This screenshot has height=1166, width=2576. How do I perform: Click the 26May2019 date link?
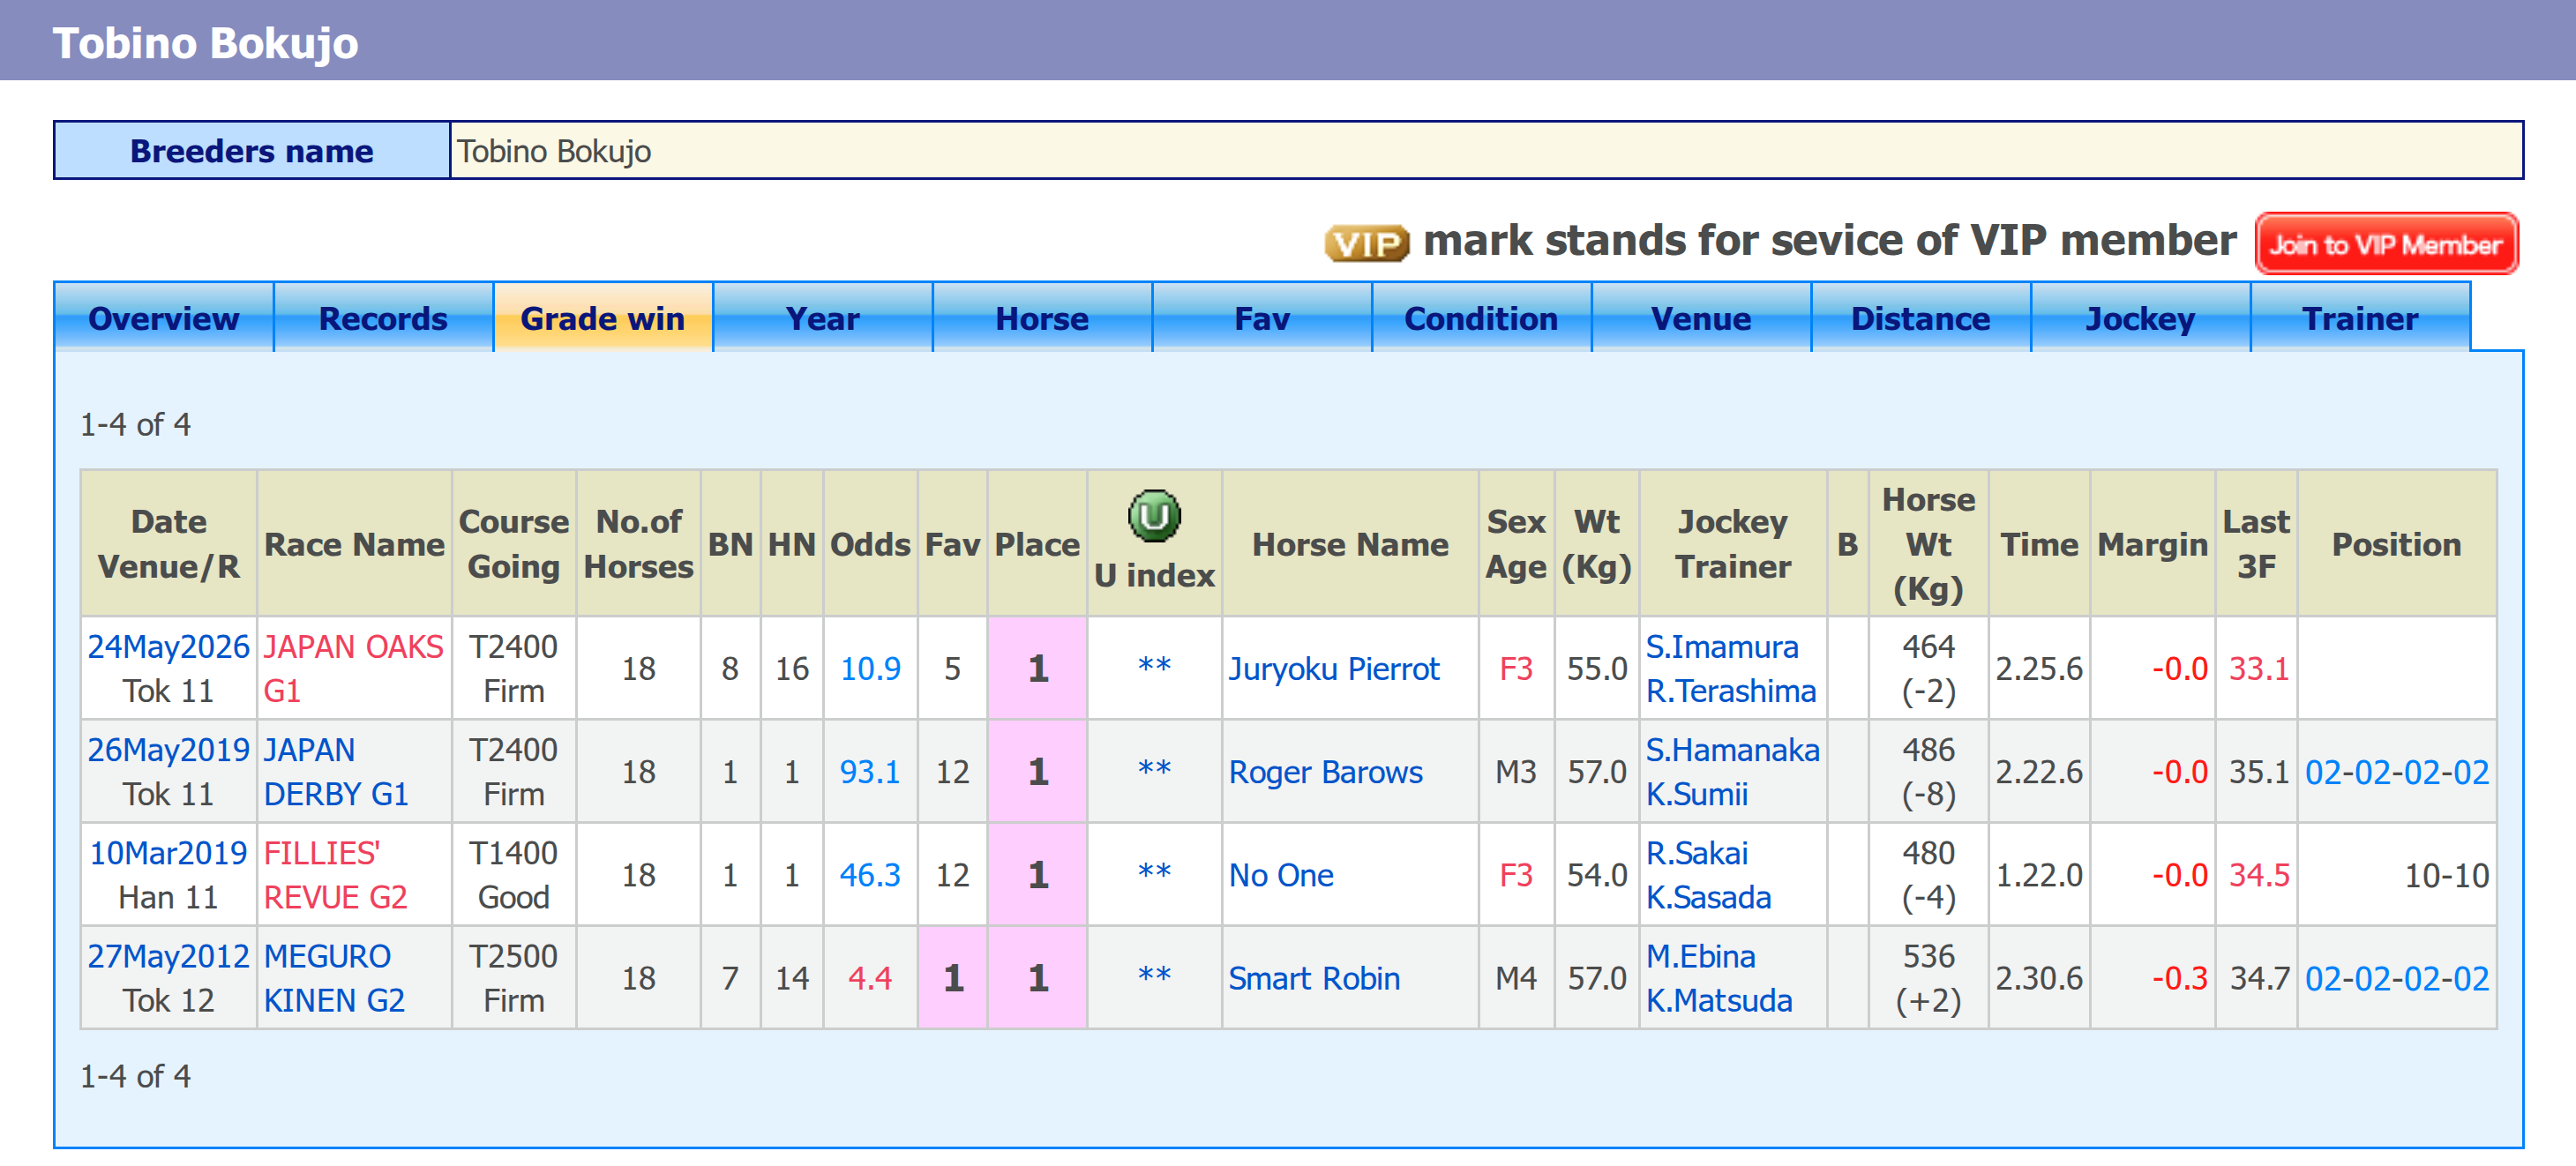[168, 749]
